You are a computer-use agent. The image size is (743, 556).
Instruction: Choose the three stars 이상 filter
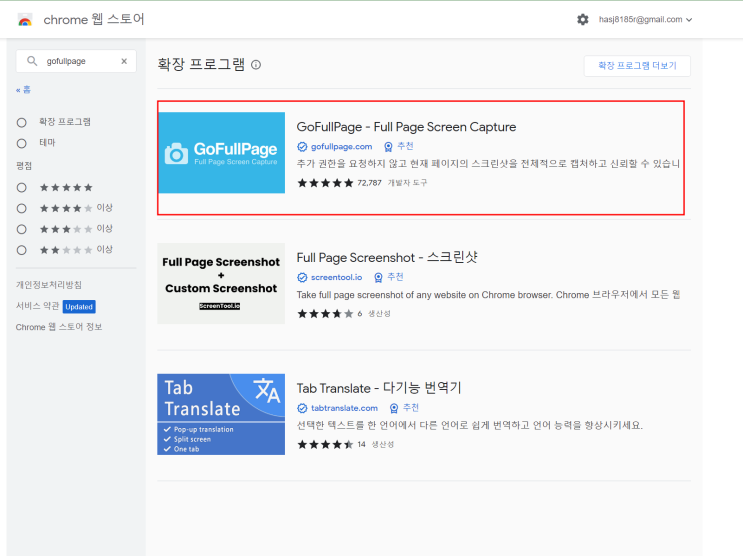pyautogui.click(x=21, y=229)
